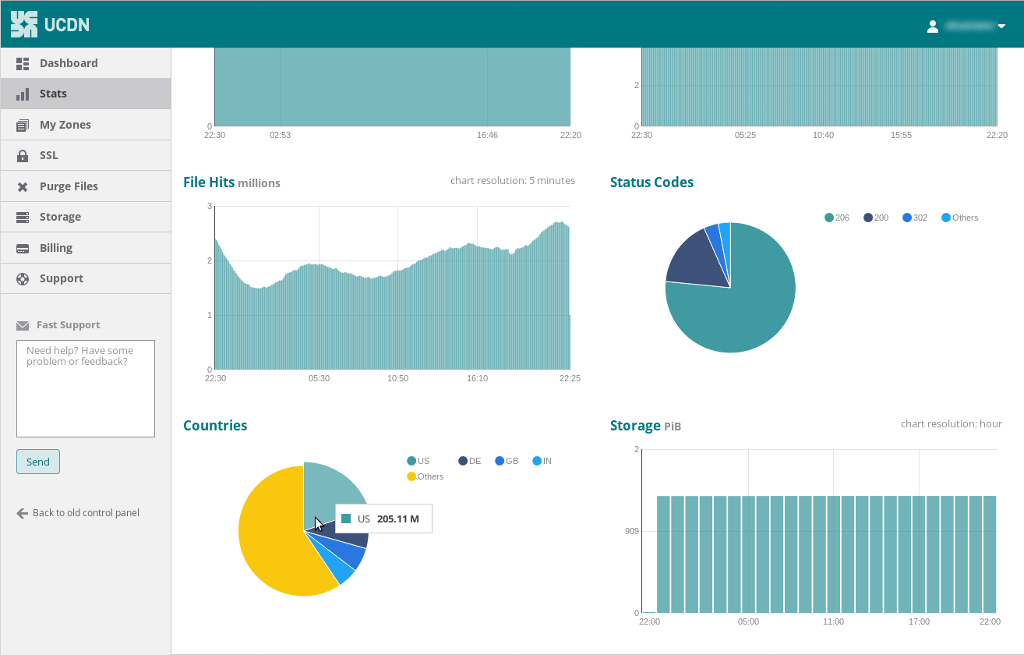The image size is (1024, 655).
Task: Focus the Fast Support message box
Action: 85,388
